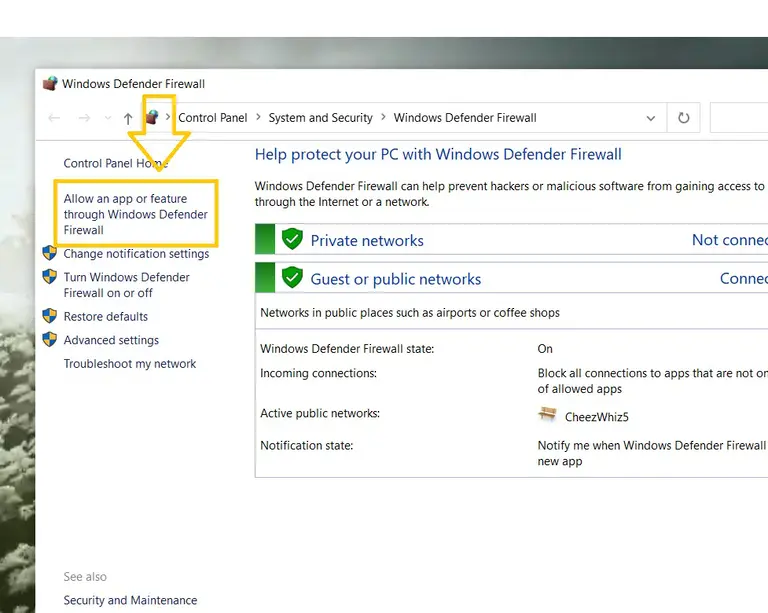Viewport: 768px width, 613px height.
Task: Click green shield icon for Private networks
Action: pyautogui.click(x=292, y=239)
